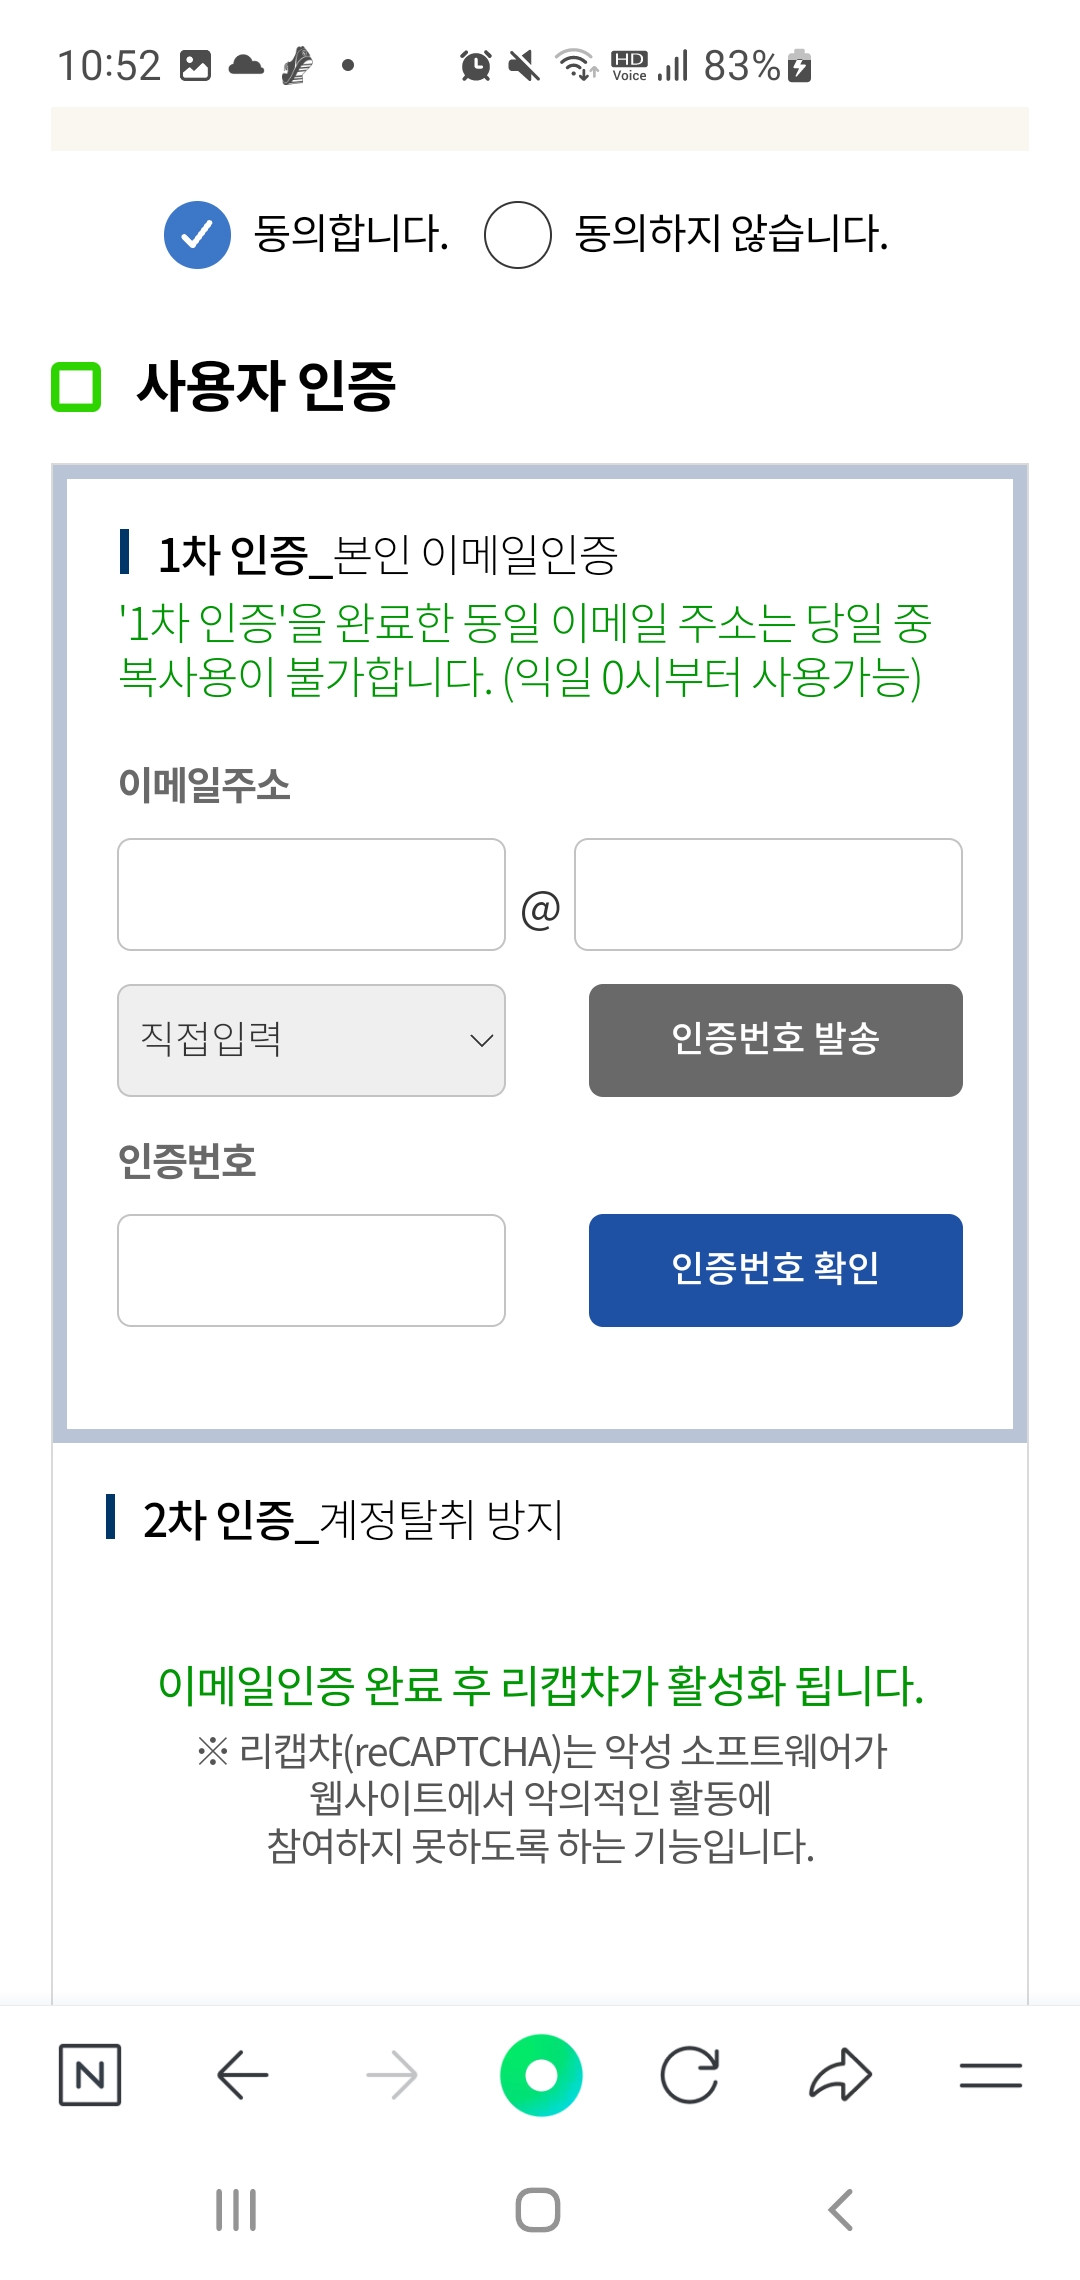Select the 동의합니다 radio button

click(x=196, y=236)
